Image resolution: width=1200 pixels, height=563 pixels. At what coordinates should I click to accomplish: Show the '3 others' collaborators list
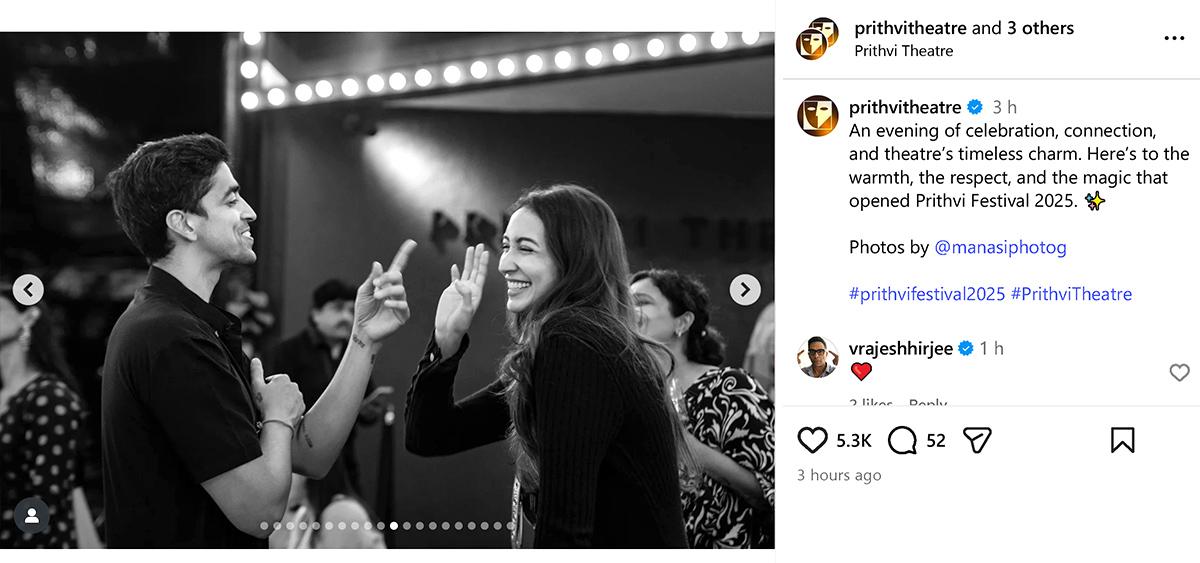pos(1040,28)
